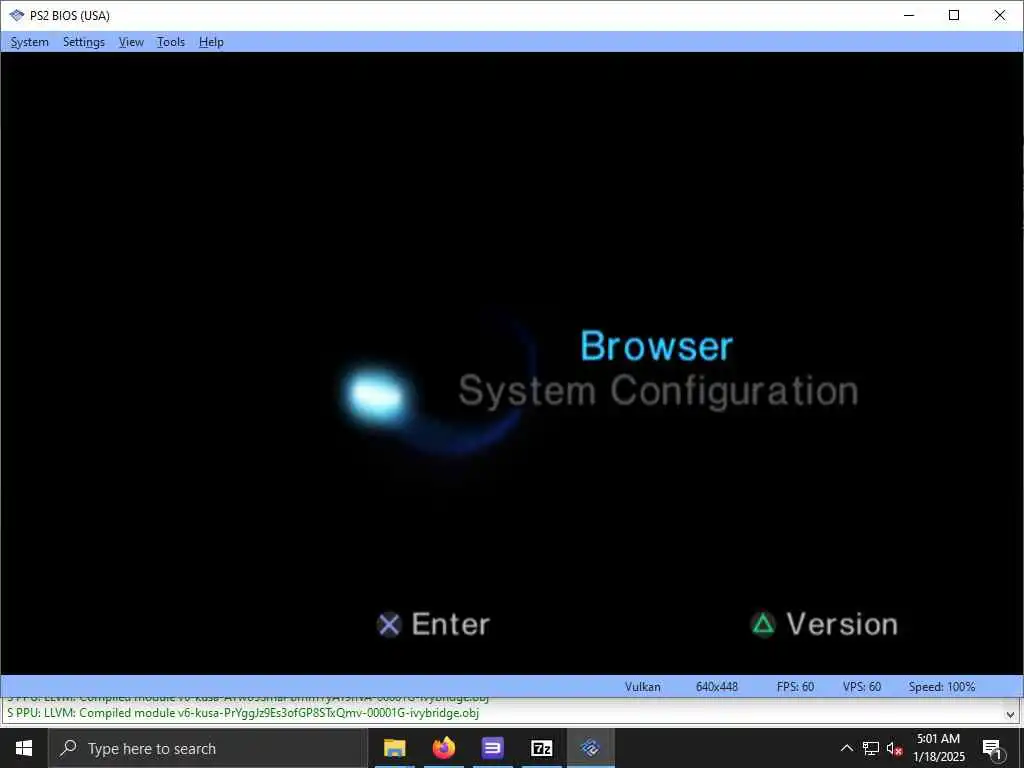Click the cross button icon beside Enter
1024x768 pixels.
click(x=389, y=625)
